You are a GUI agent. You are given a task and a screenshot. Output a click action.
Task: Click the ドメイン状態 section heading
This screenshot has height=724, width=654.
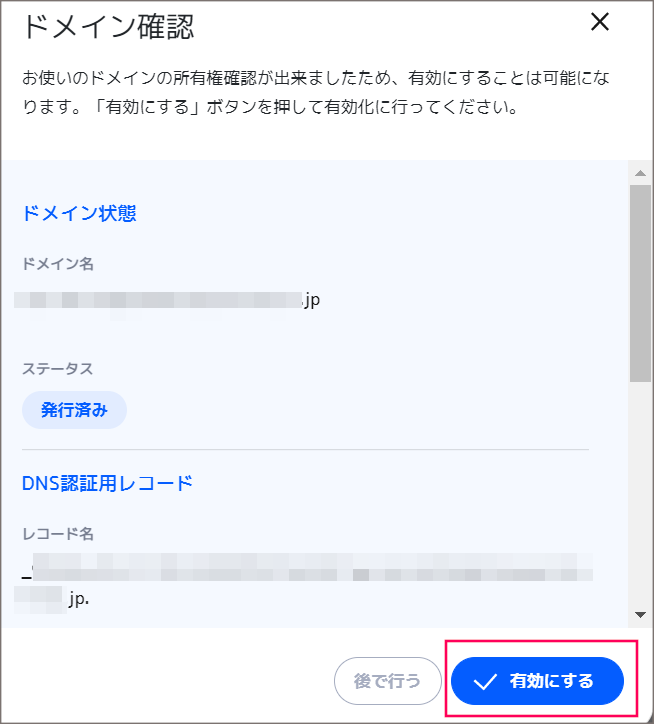[79, 213]
